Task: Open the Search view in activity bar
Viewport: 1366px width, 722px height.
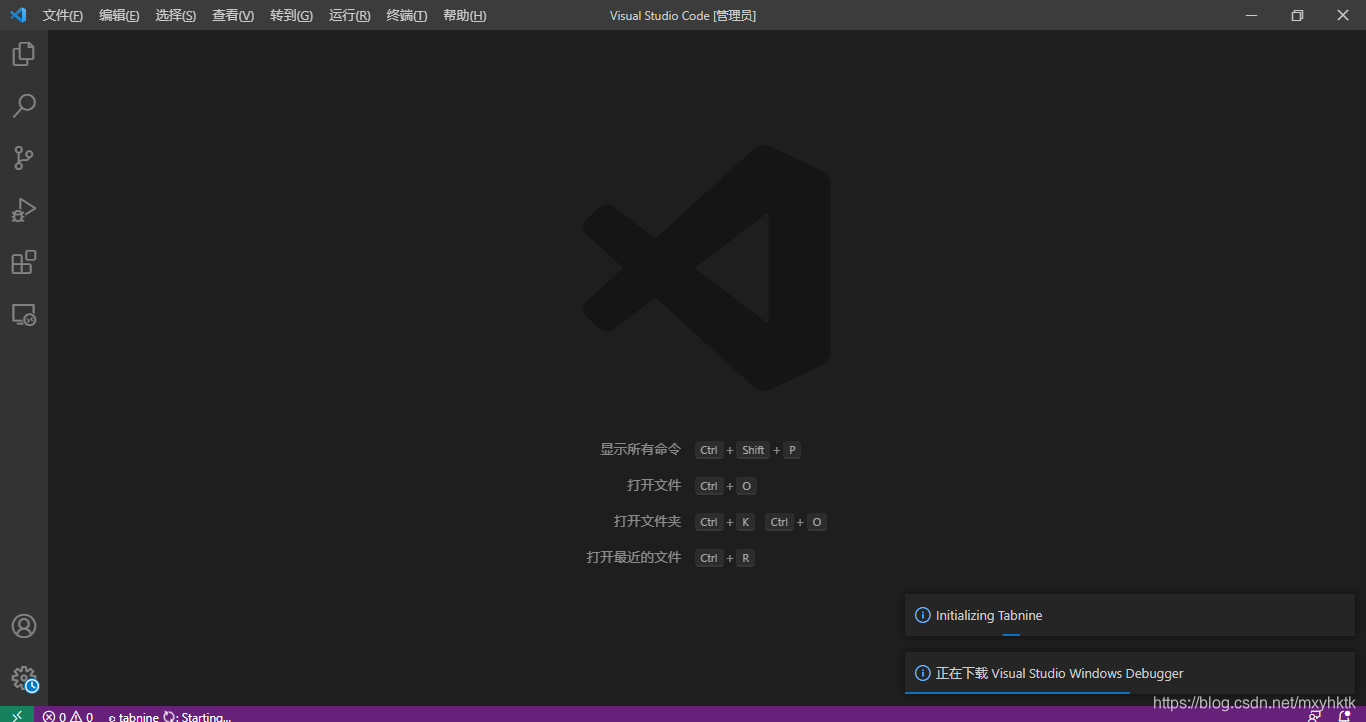Action: (x=24, y=106)
